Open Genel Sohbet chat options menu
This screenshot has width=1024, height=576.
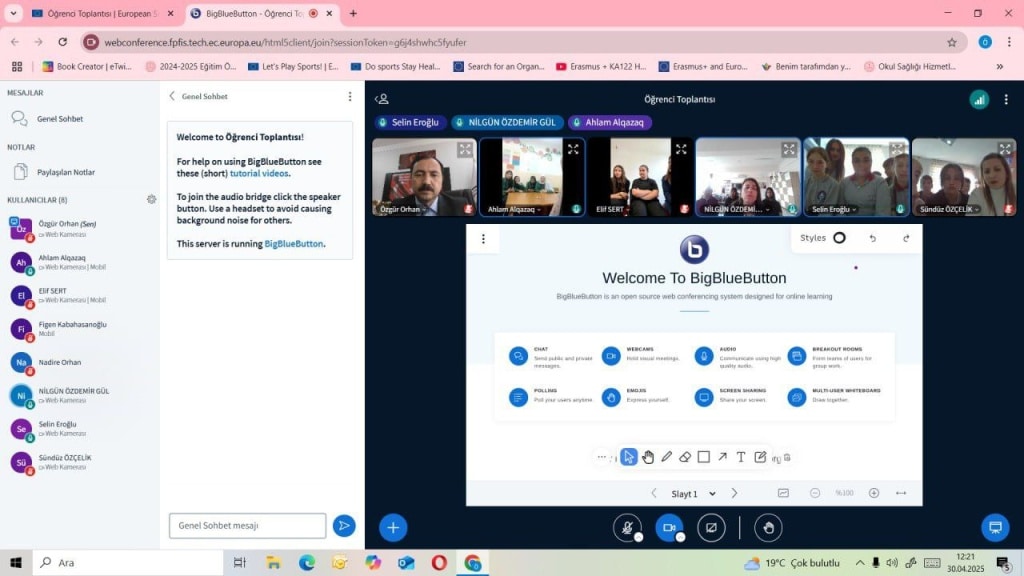coord(349,96)
